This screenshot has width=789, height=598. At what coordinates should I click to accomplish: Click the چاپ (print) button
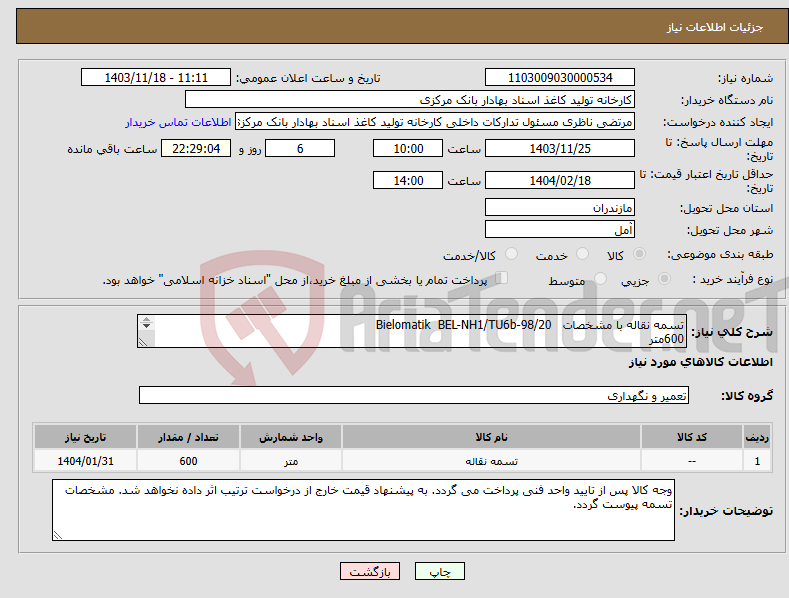tap(439, 571)
